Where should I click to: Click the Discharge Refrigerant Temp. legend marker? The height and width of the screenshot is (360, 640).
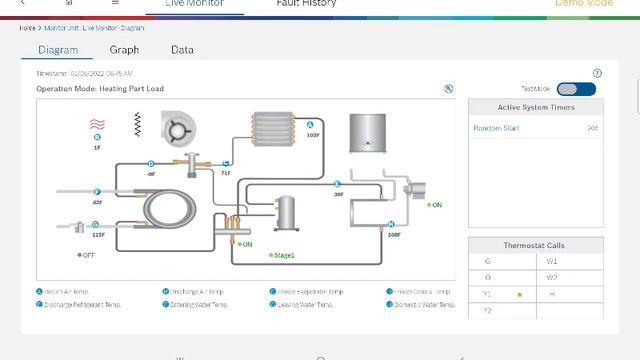point(39,304)
